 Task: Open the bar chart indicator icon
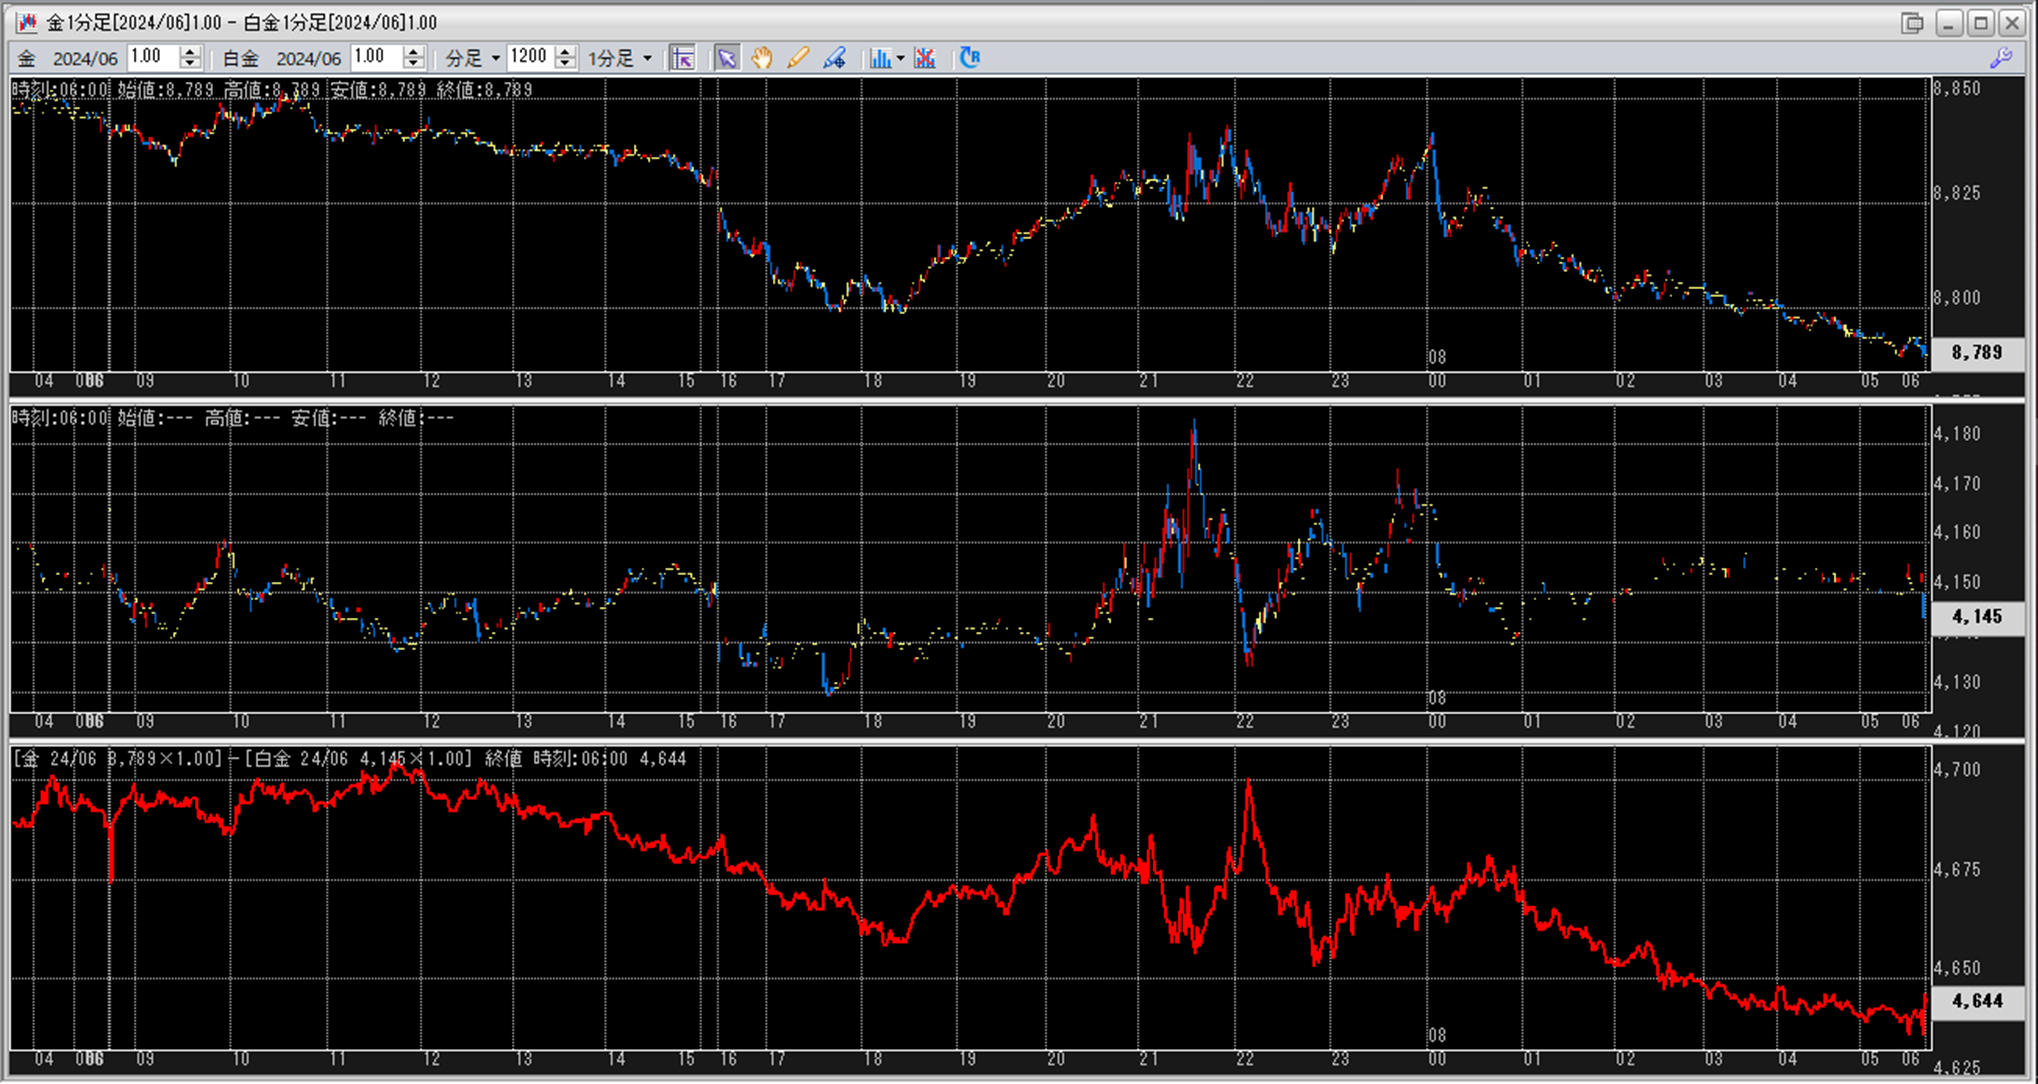[x=880, y=58]
